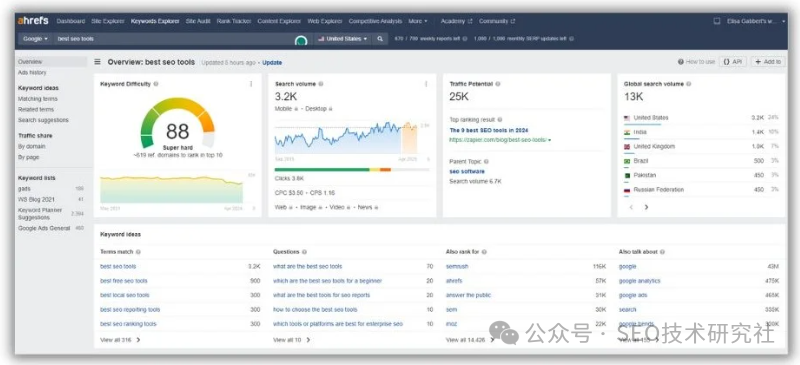Click the window icon near account name
The image size is (800, 365).
click(717, 21)
